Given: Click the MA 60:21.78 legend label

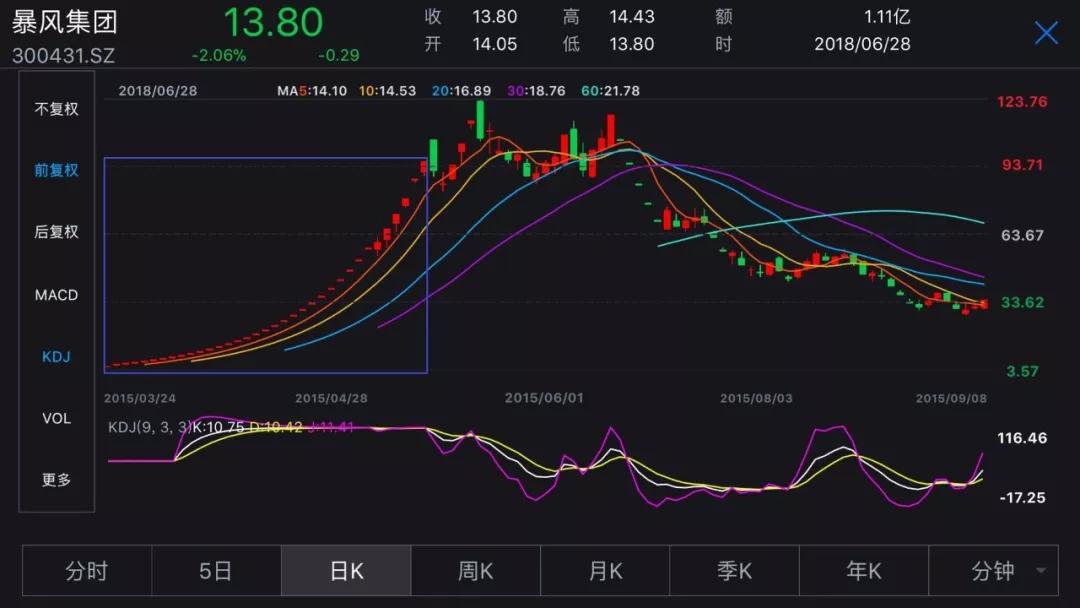Looking at the screenshot, I should pos(610,91).
